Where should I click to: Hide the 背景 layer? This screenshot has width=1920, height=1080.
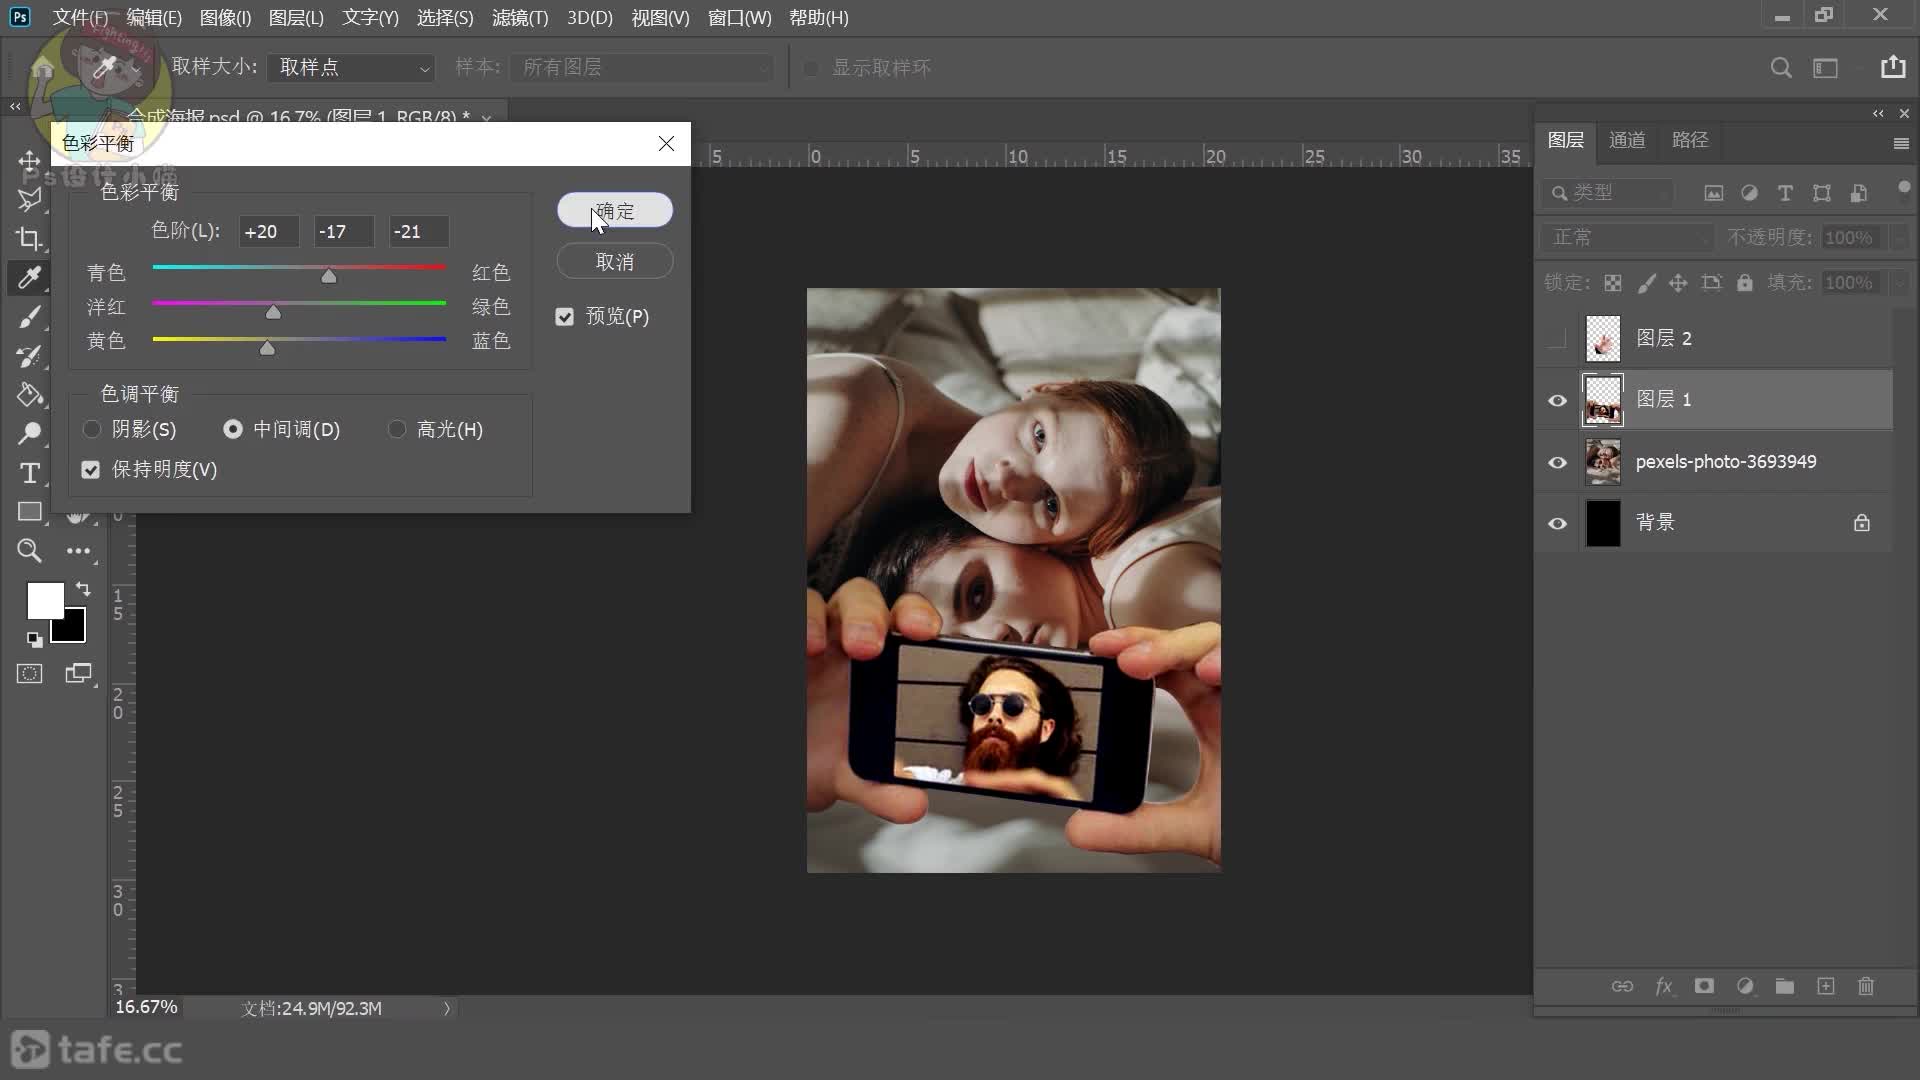[x=1557, y=523]
